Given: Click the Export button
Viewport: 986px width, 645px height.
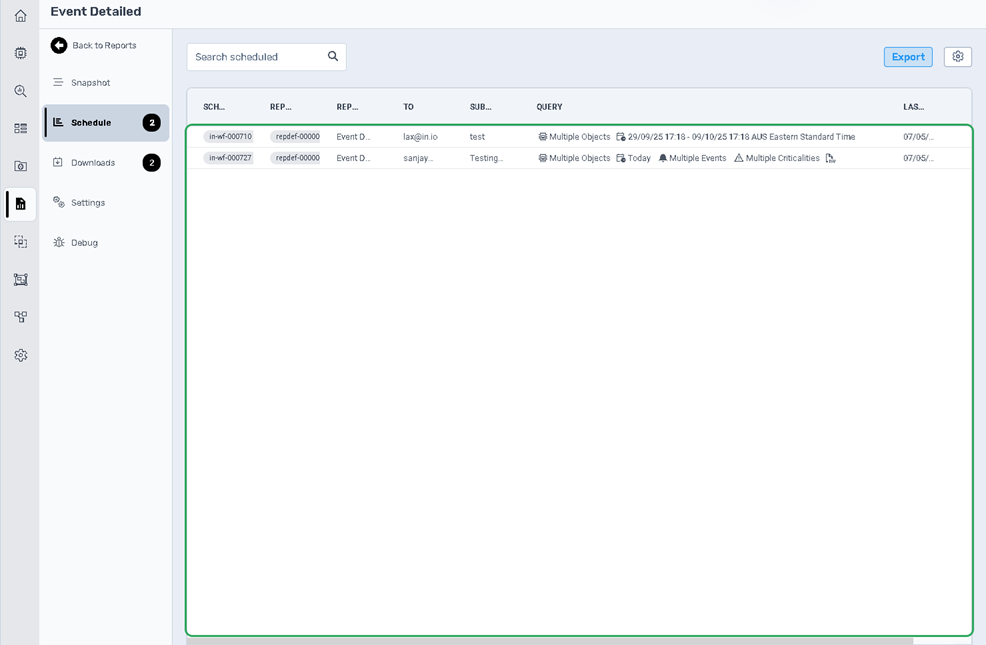Looking at the screenshot, I should click(908, 57).
